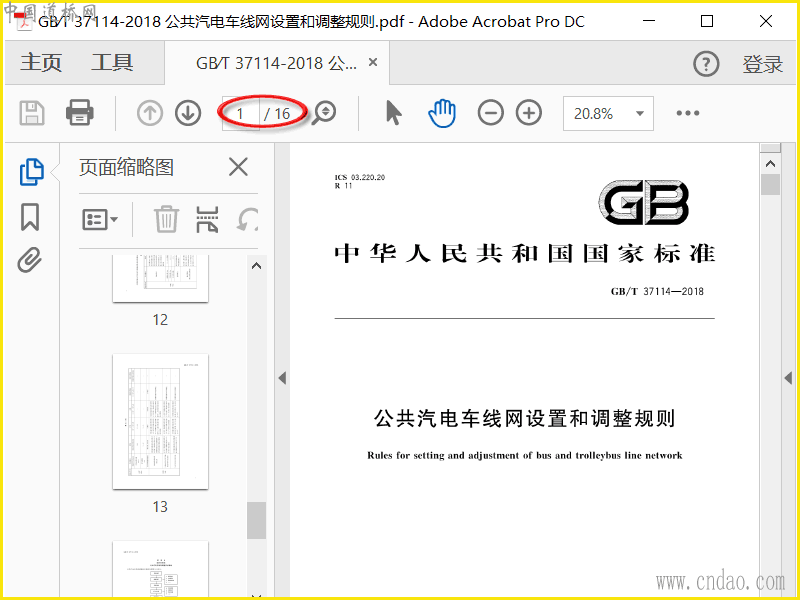Click the GB/T 37114—2018 standard number

[x=657, y=291]
